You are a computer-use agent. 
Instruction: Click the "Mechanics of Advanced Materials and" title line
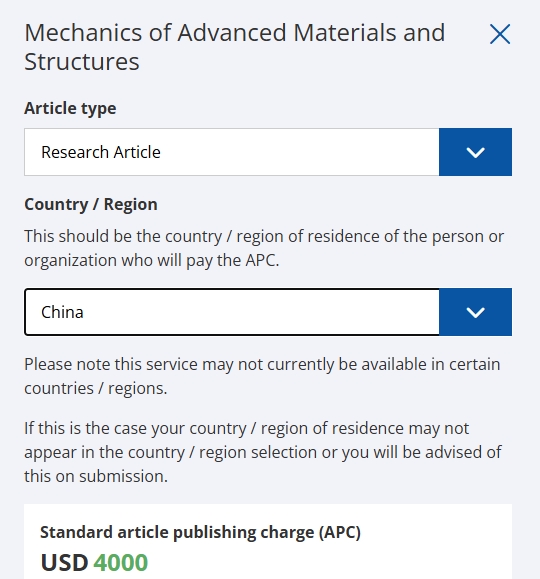pyautogui.click(x=235, y=32)
